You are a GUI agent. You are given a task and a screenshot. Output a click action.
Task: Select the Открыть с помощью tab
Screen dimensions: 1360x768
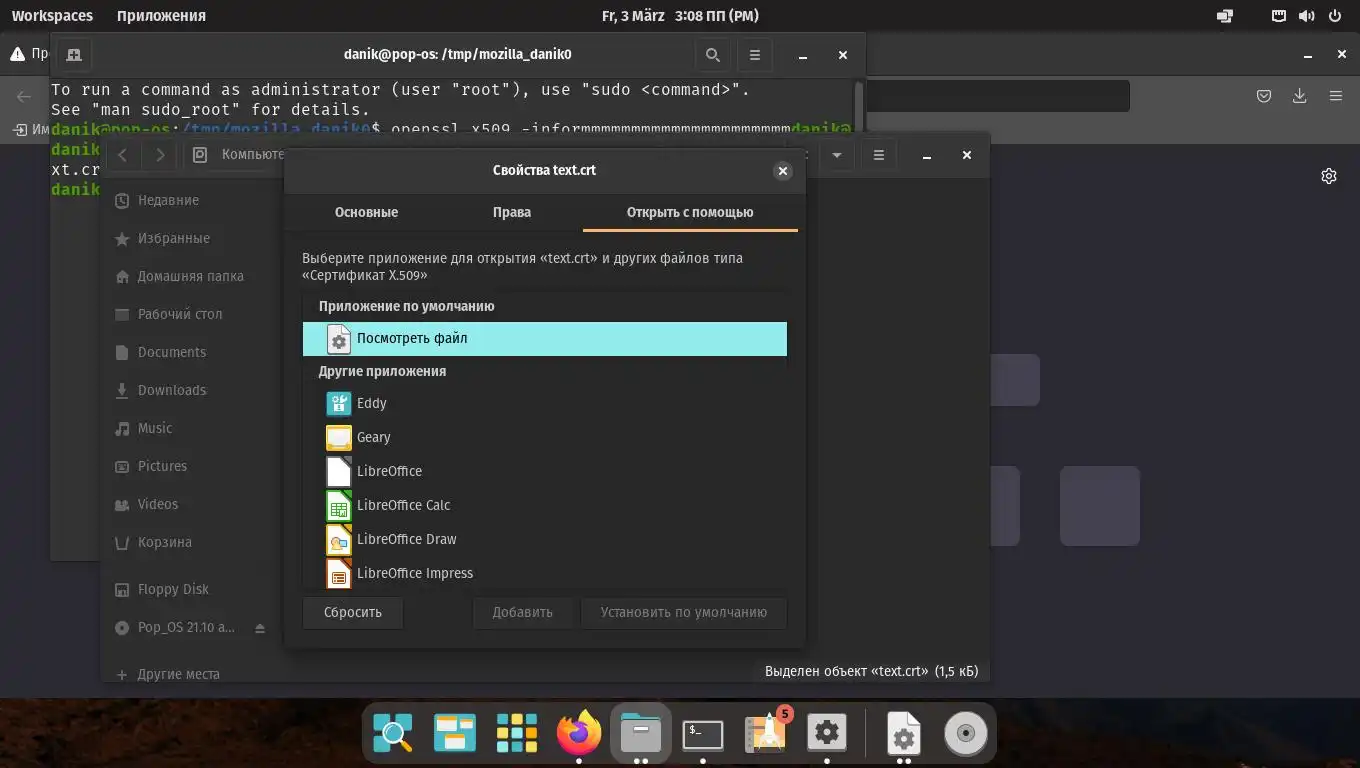[690, 212]
